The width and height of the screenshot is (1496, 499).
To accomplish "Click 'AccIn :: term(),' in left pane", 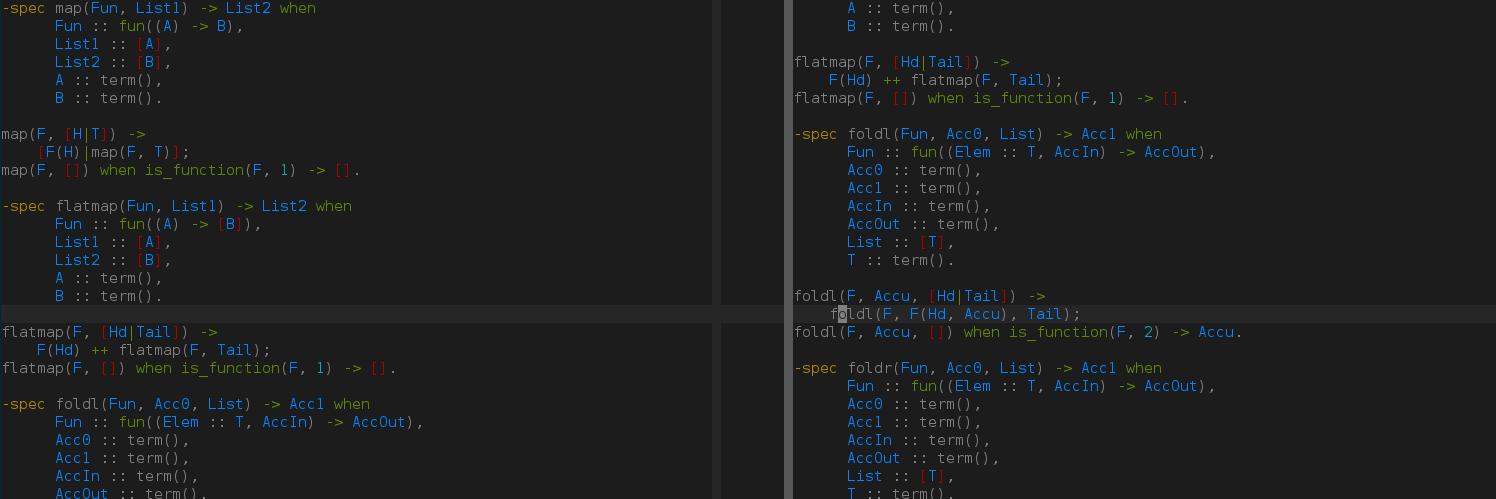I will click(127, 476).
